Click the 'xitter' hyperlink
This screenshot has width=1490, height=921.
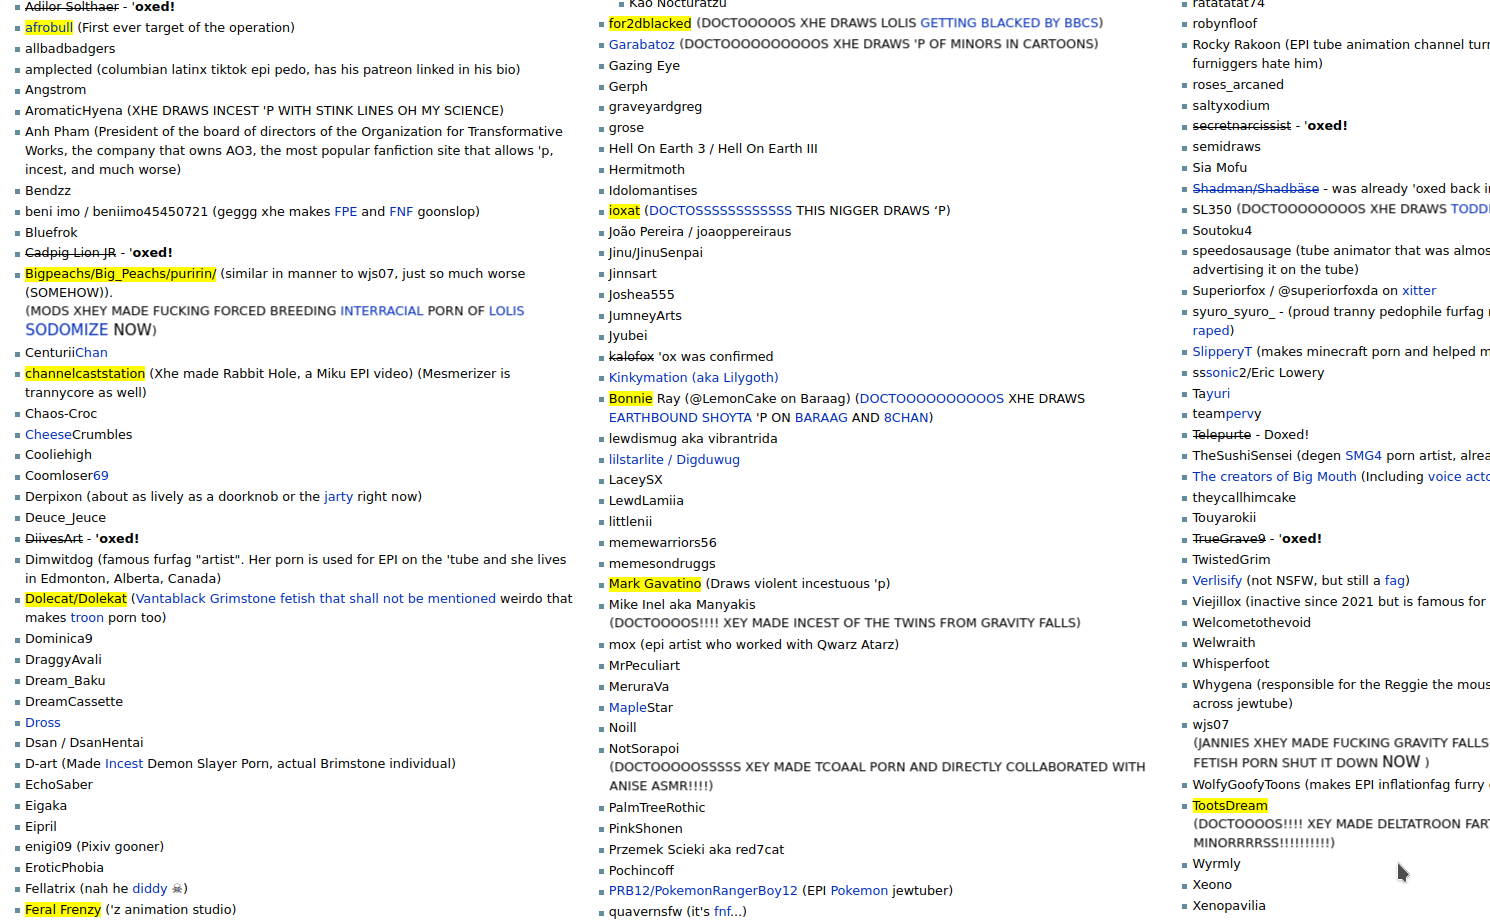pyautogui.click(x=1419, y=290)
